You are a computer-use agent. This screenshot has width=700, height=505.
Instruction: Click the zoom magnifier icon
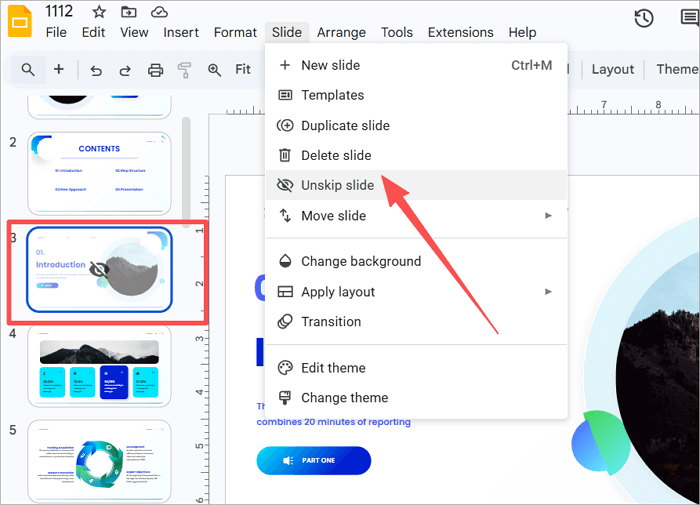point(214,70)
